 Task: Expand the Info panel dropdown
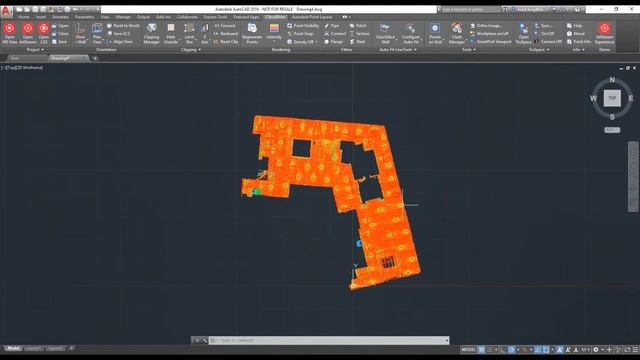578,50
